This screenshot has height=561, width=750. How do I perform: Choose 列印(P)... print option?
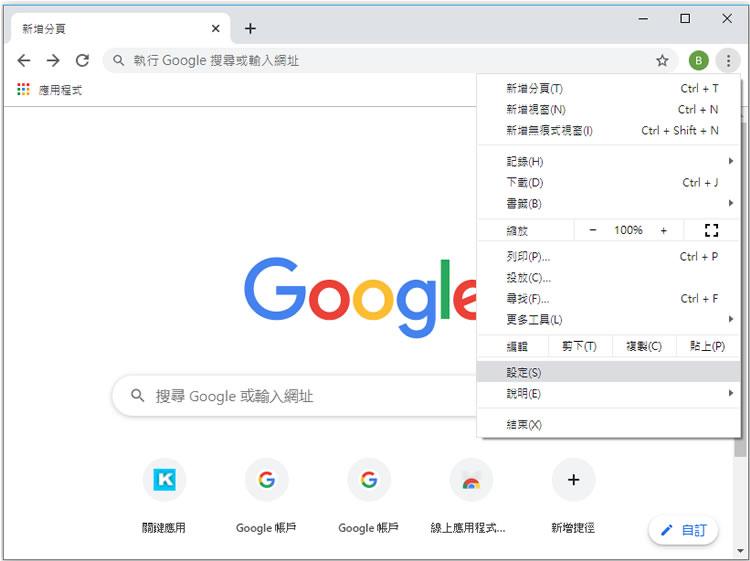(608, 256)
